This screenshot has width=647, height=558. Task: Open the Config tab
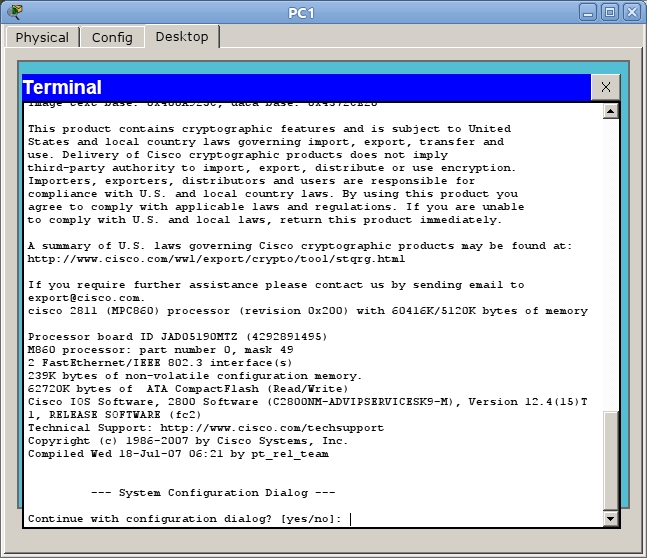112,37
